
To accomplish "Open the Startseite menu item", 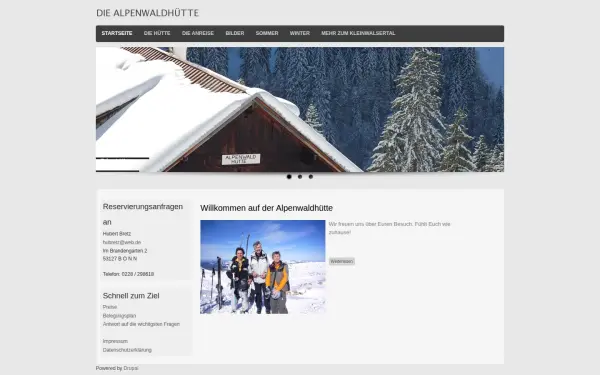I will pos(117,33).
